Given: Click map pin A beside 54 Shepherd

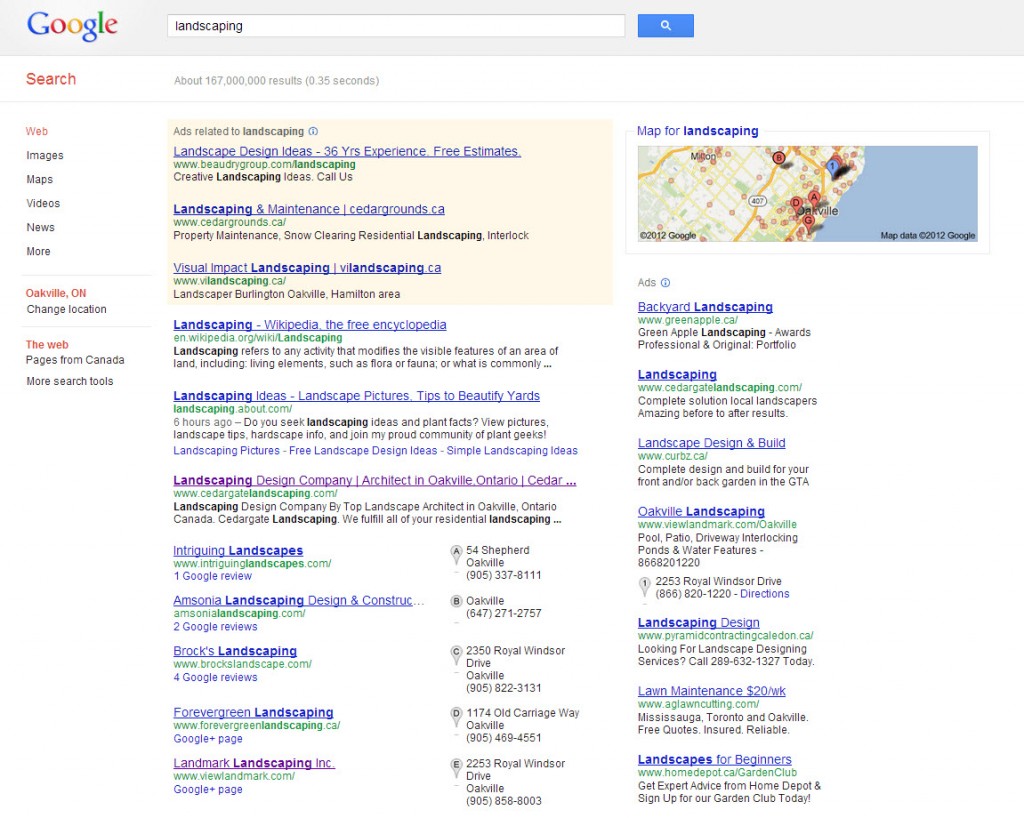Looking at the screenshot, I should click(456, 554).
